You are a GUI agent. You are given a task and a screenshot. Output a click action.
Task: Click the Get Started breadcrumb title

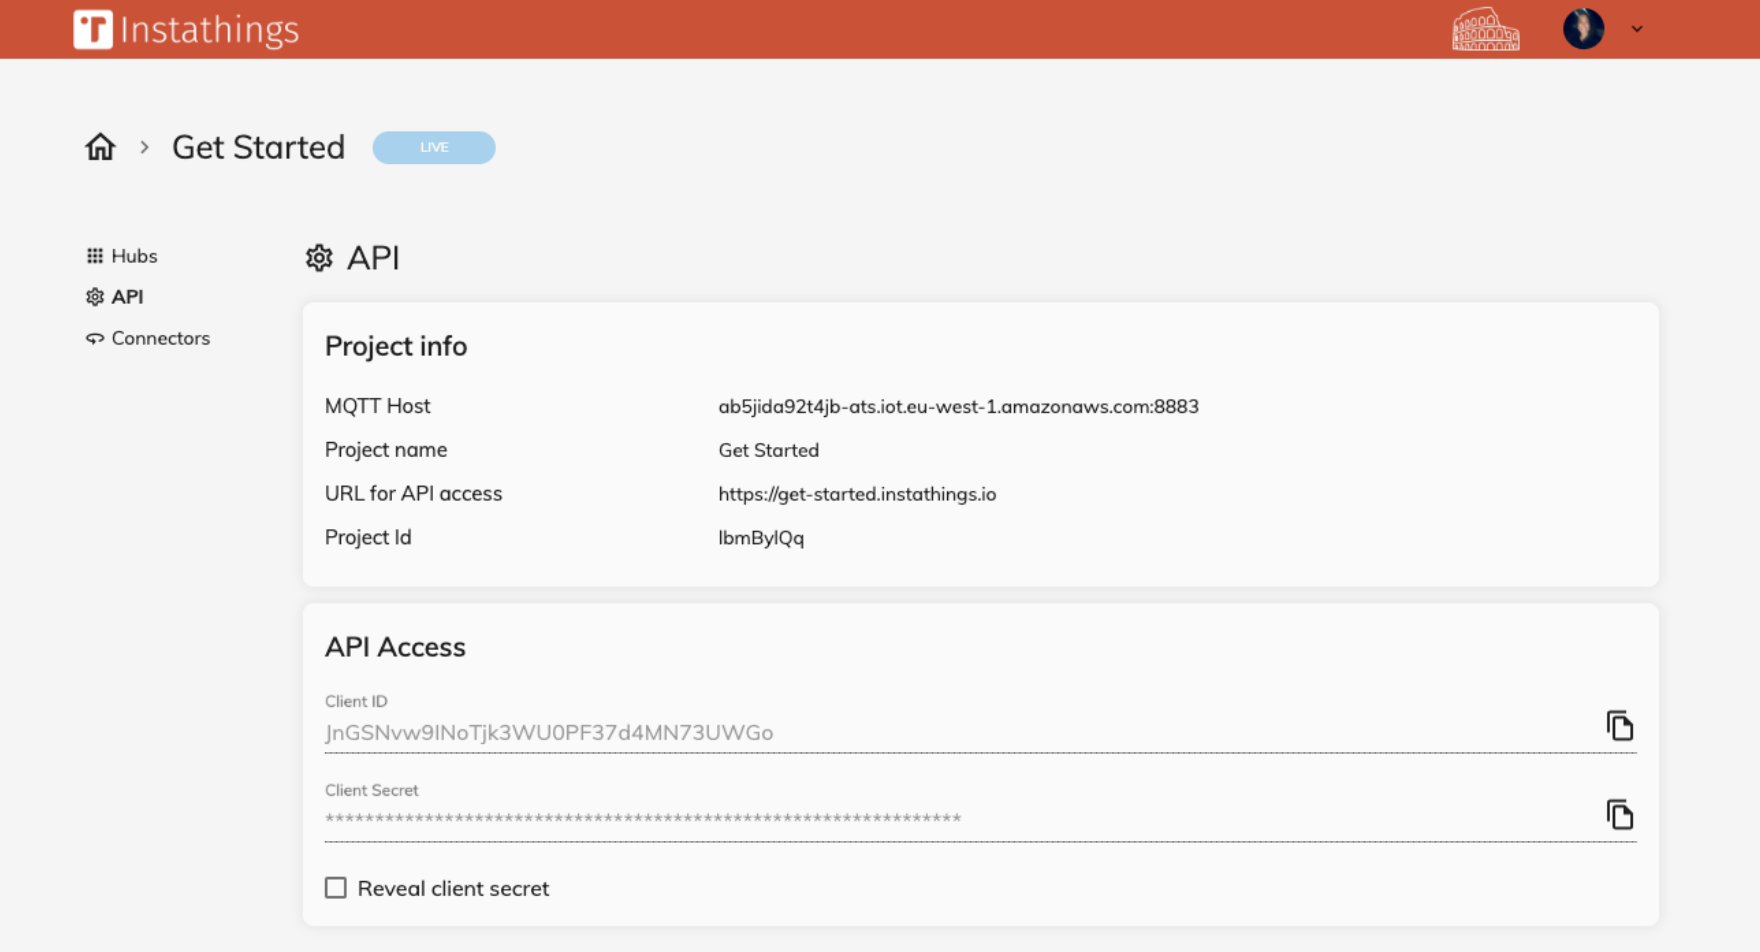point(258,147)
